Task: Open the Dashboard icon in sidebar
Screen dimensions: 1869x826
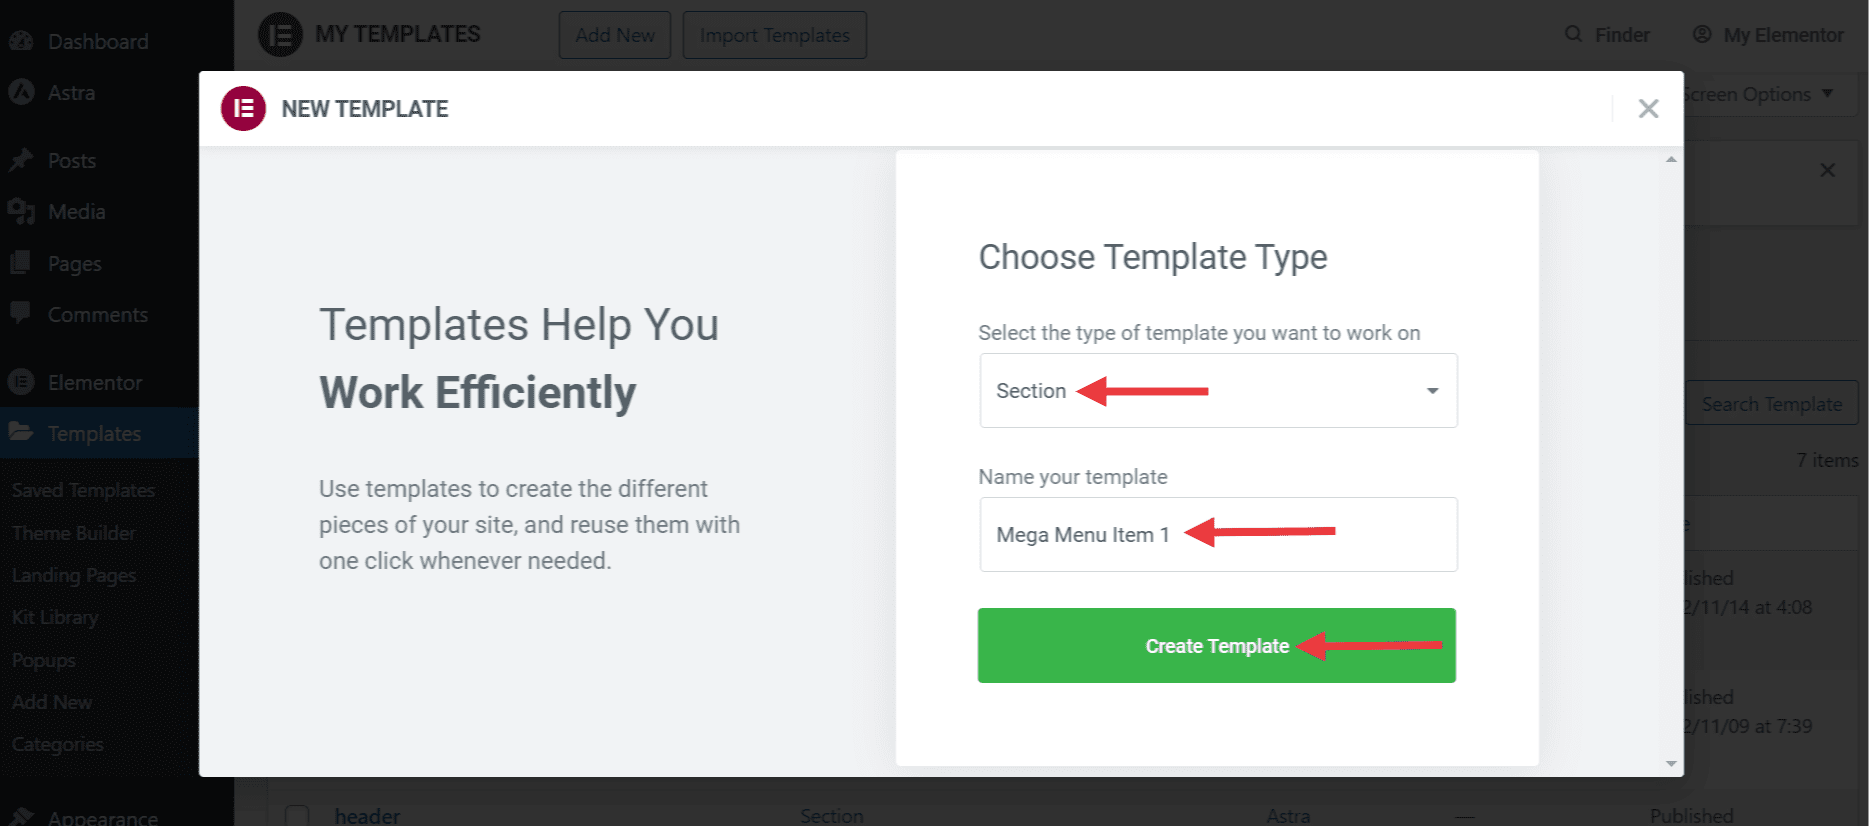Action: [x=21, y=41]
